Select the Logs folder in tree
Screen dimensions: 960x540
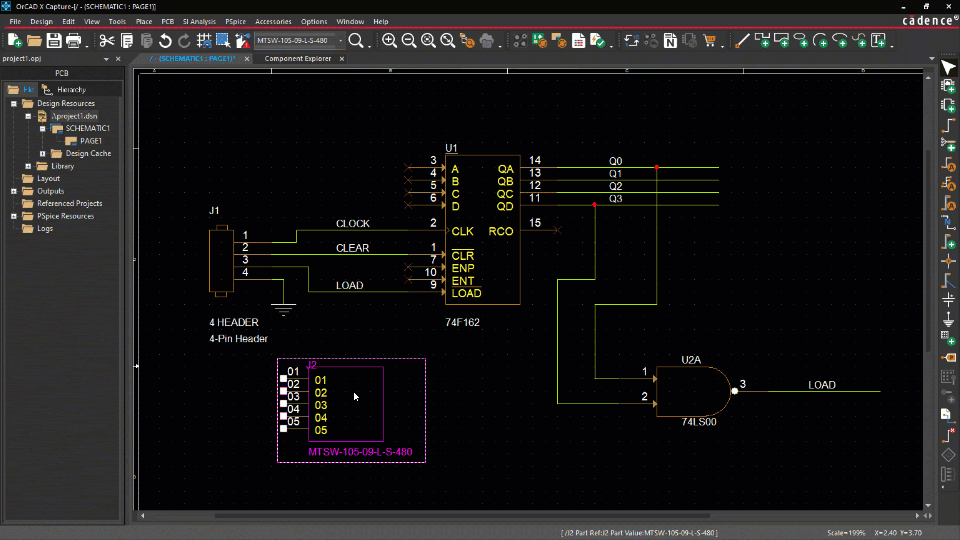click(45, 228)
